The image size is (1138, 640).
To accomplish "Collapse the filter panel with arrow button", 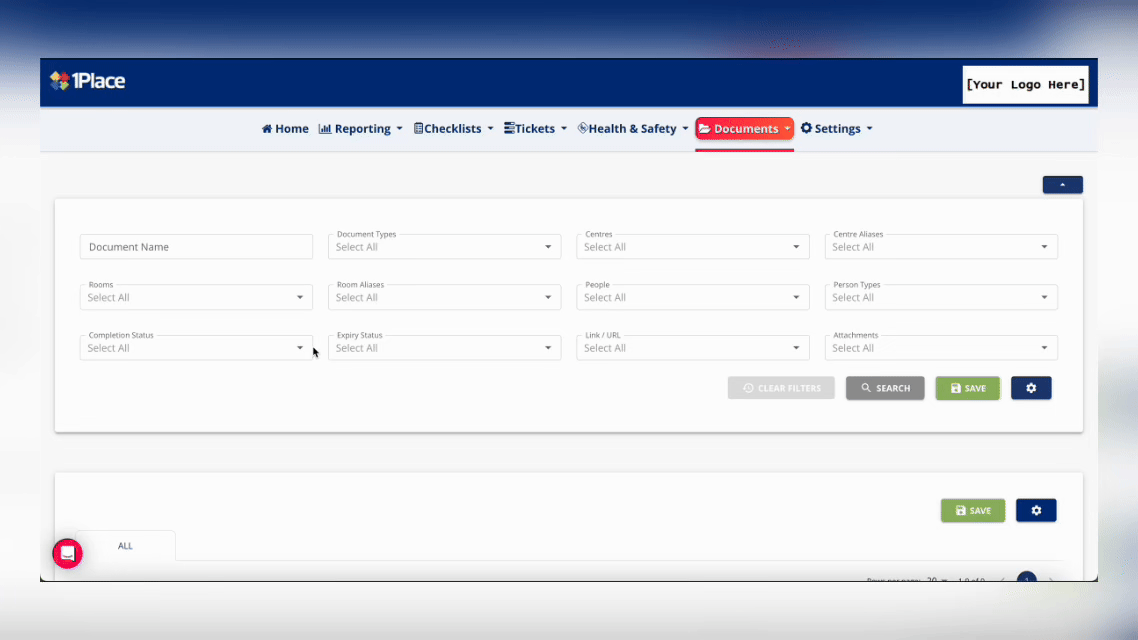I will [1062, 185].
